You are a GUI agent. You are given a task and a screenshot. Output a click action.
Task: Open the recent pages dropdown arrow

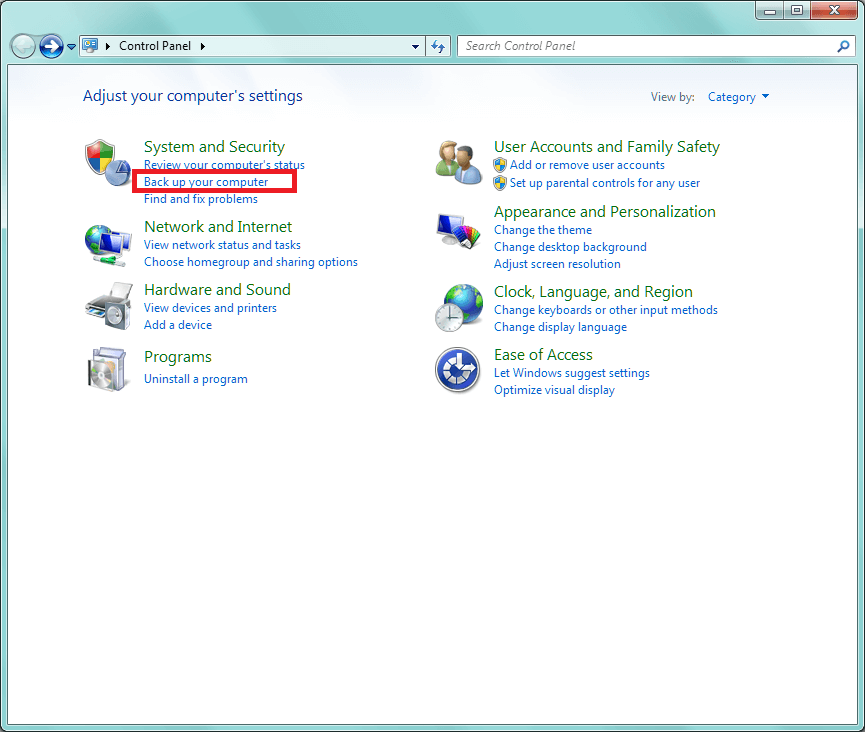(x=71, y=47)
